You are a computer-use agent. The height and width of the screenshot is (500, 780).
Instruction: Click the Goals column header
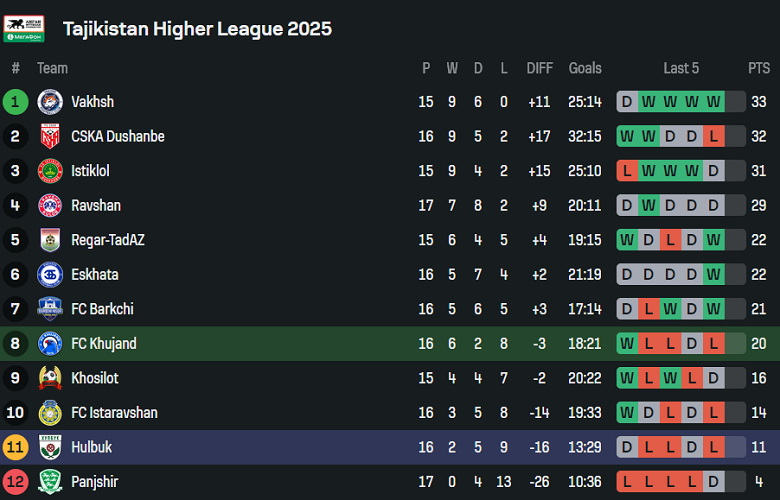click(x=585, y=68)
